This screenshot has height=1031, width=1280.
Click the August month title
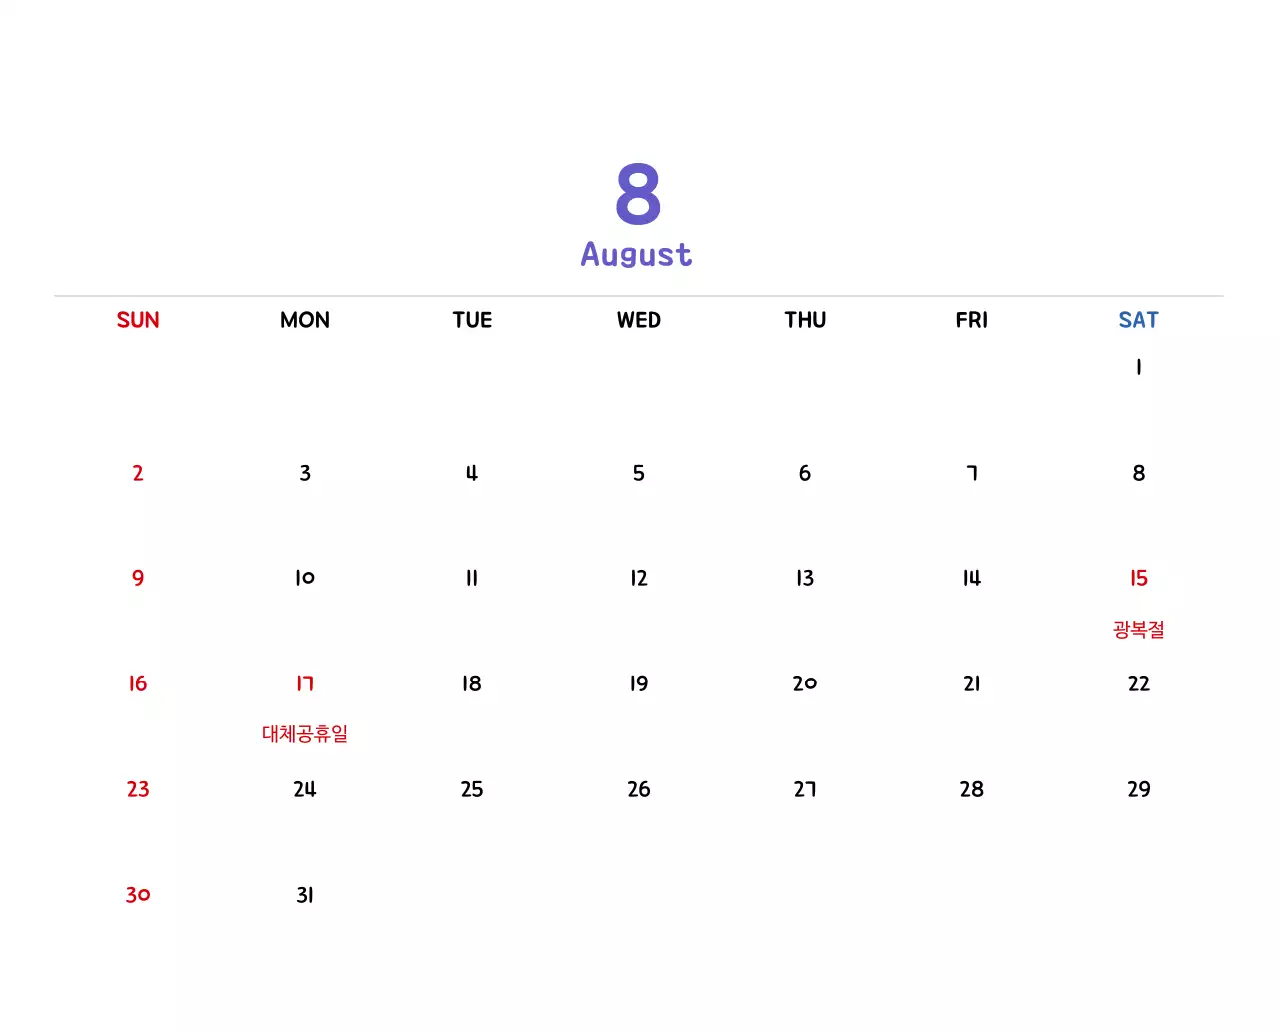[637, 254]
